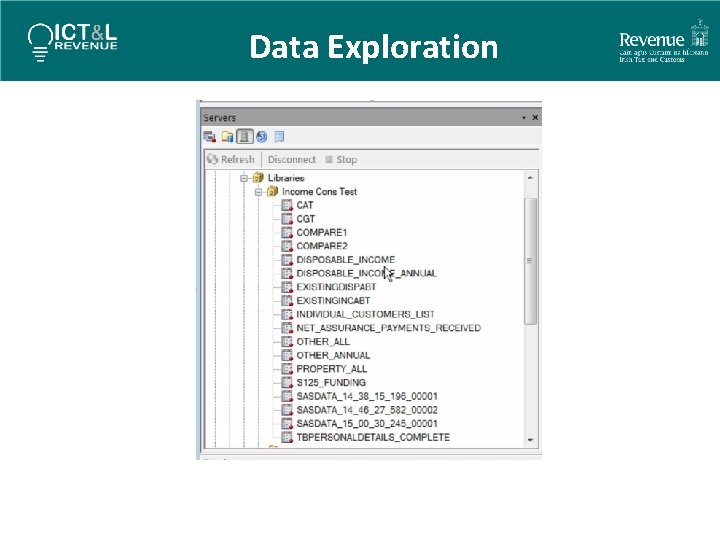Viewport: 720px width, 540px height.
Task: Select the OTHER_ANNUAL table
Action: (333, 355)
